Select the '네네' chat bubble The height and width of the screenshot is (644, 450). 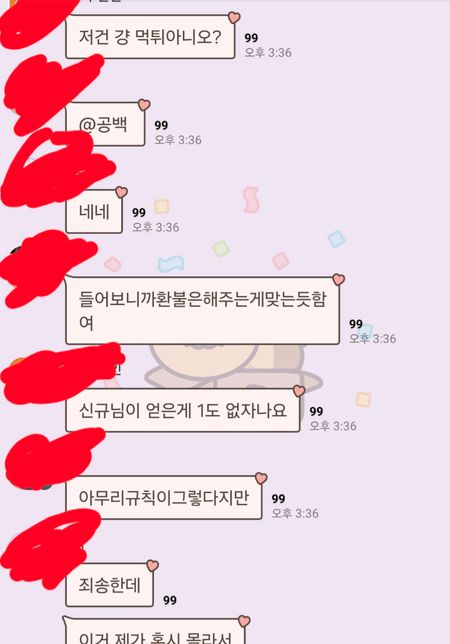coord(94,212)
